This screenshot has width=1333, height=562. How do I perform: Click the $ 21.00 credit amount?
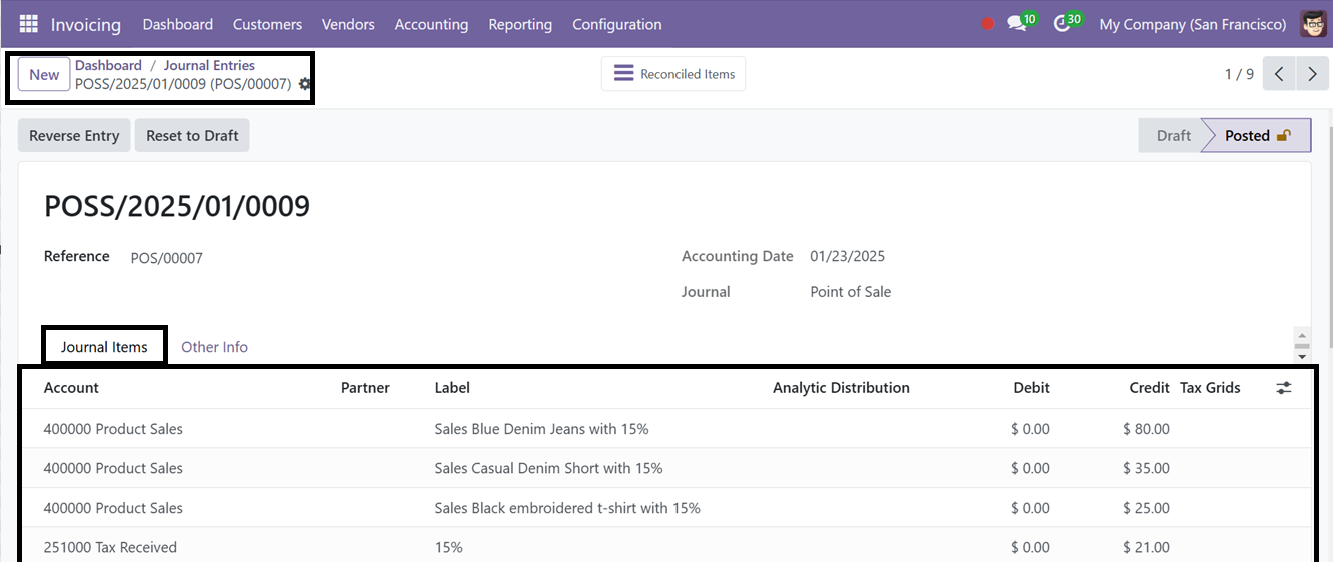coord(1146,547)
